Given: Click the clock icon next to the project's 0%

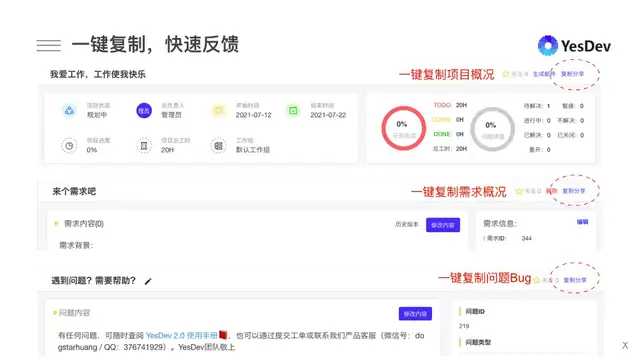Looking at the screenshot, I should 69,145.
